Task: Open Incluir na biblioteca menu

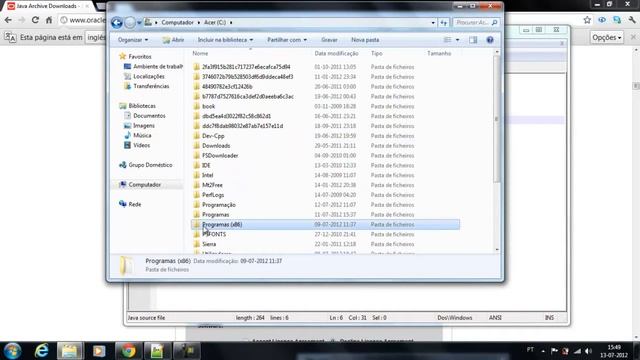Action: pos(225,40)
